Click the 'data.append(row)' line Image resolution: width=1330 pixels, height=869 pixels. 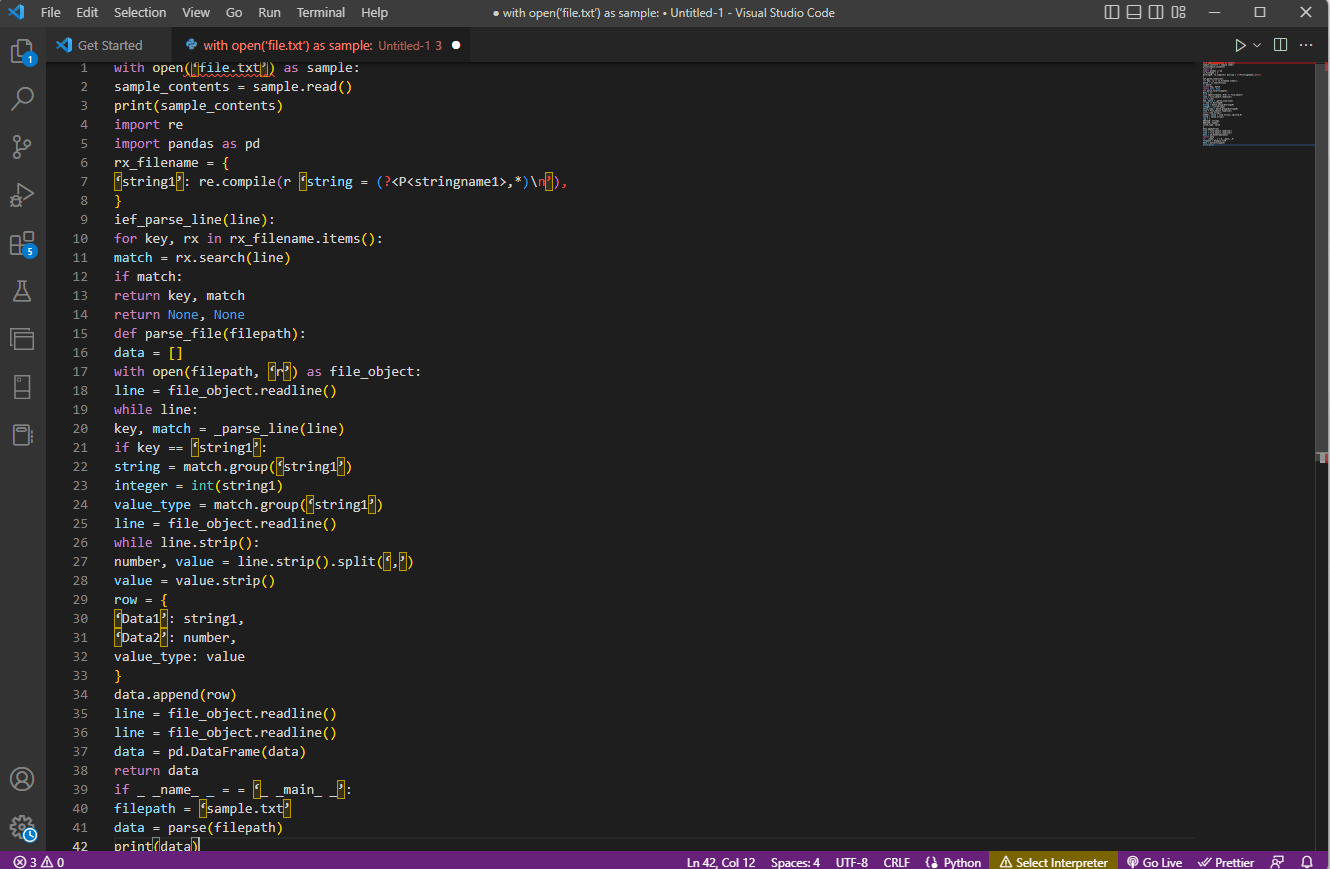pyautogui.click(x=175, y=695)
